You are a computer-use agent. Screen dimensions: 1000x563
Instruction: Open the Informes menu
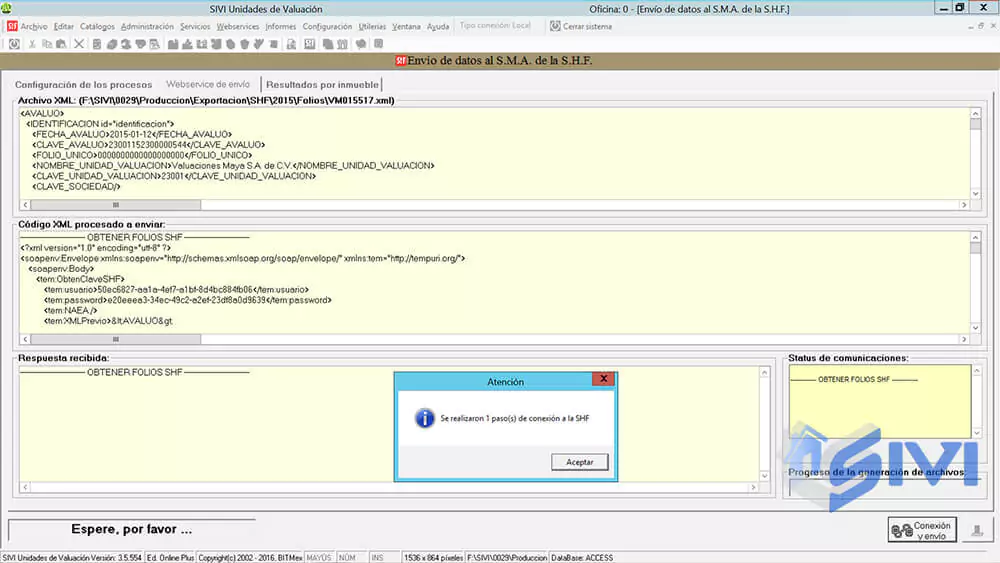281,27
